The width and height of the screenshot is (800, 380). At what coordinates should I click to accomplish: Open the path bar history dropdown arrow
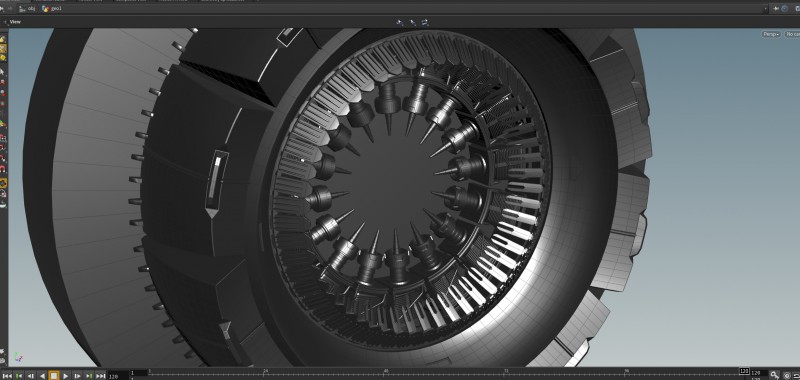tap(765, 9)
